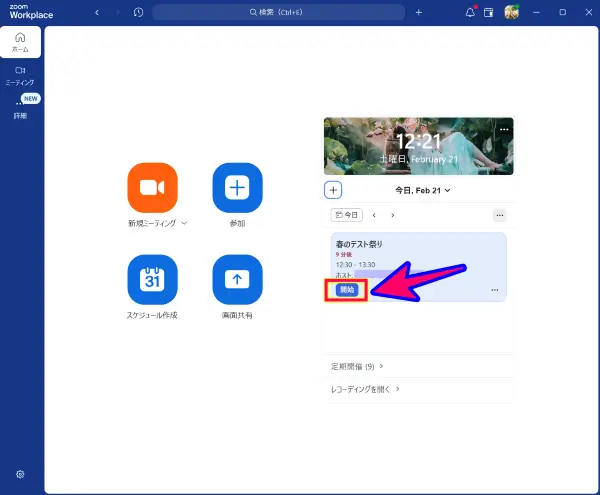
Task: Click the orange New Meeting camera icon
Action: (x=152, y=188)
